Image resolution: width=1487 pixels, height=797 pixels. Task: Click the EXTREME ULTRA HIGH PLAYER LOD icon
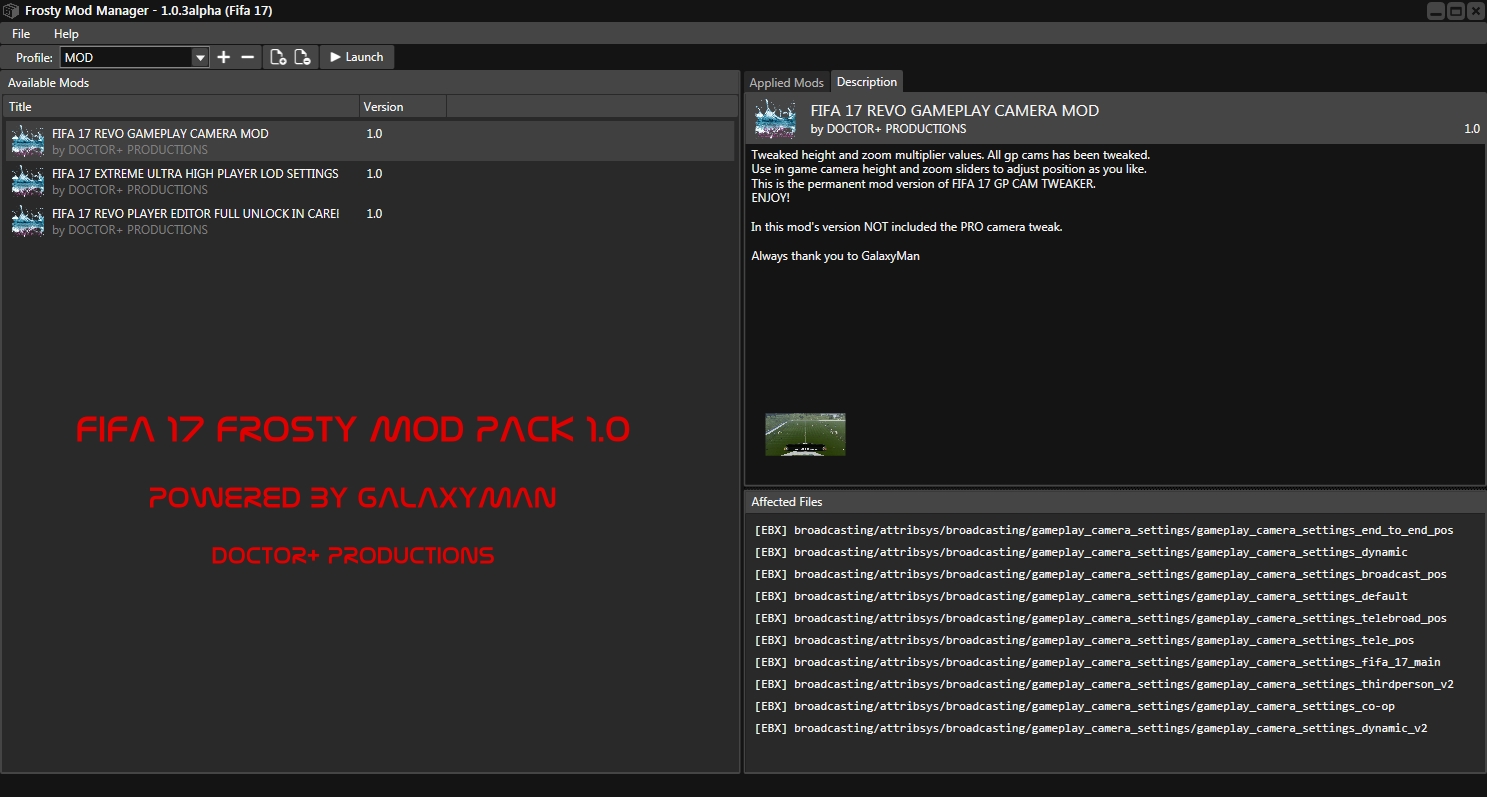click(x=28, y=181)
